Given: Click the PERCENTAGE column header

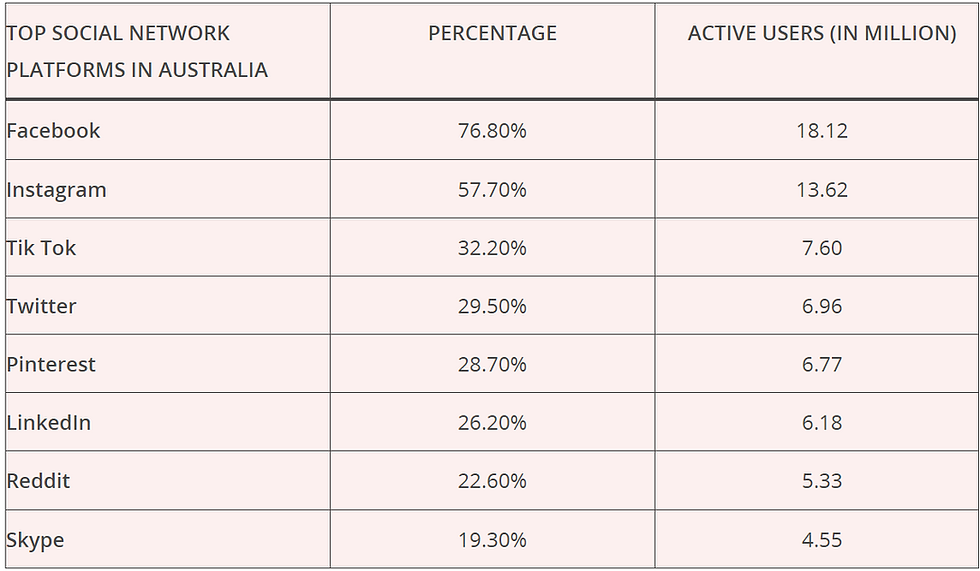Looking at the screenshot, I should point(492,33).
